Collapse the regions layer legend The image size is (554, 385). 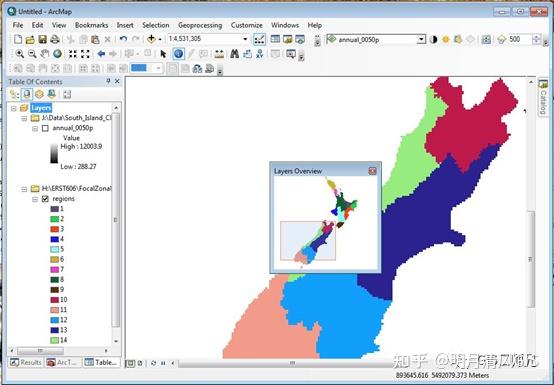[35, 199]
